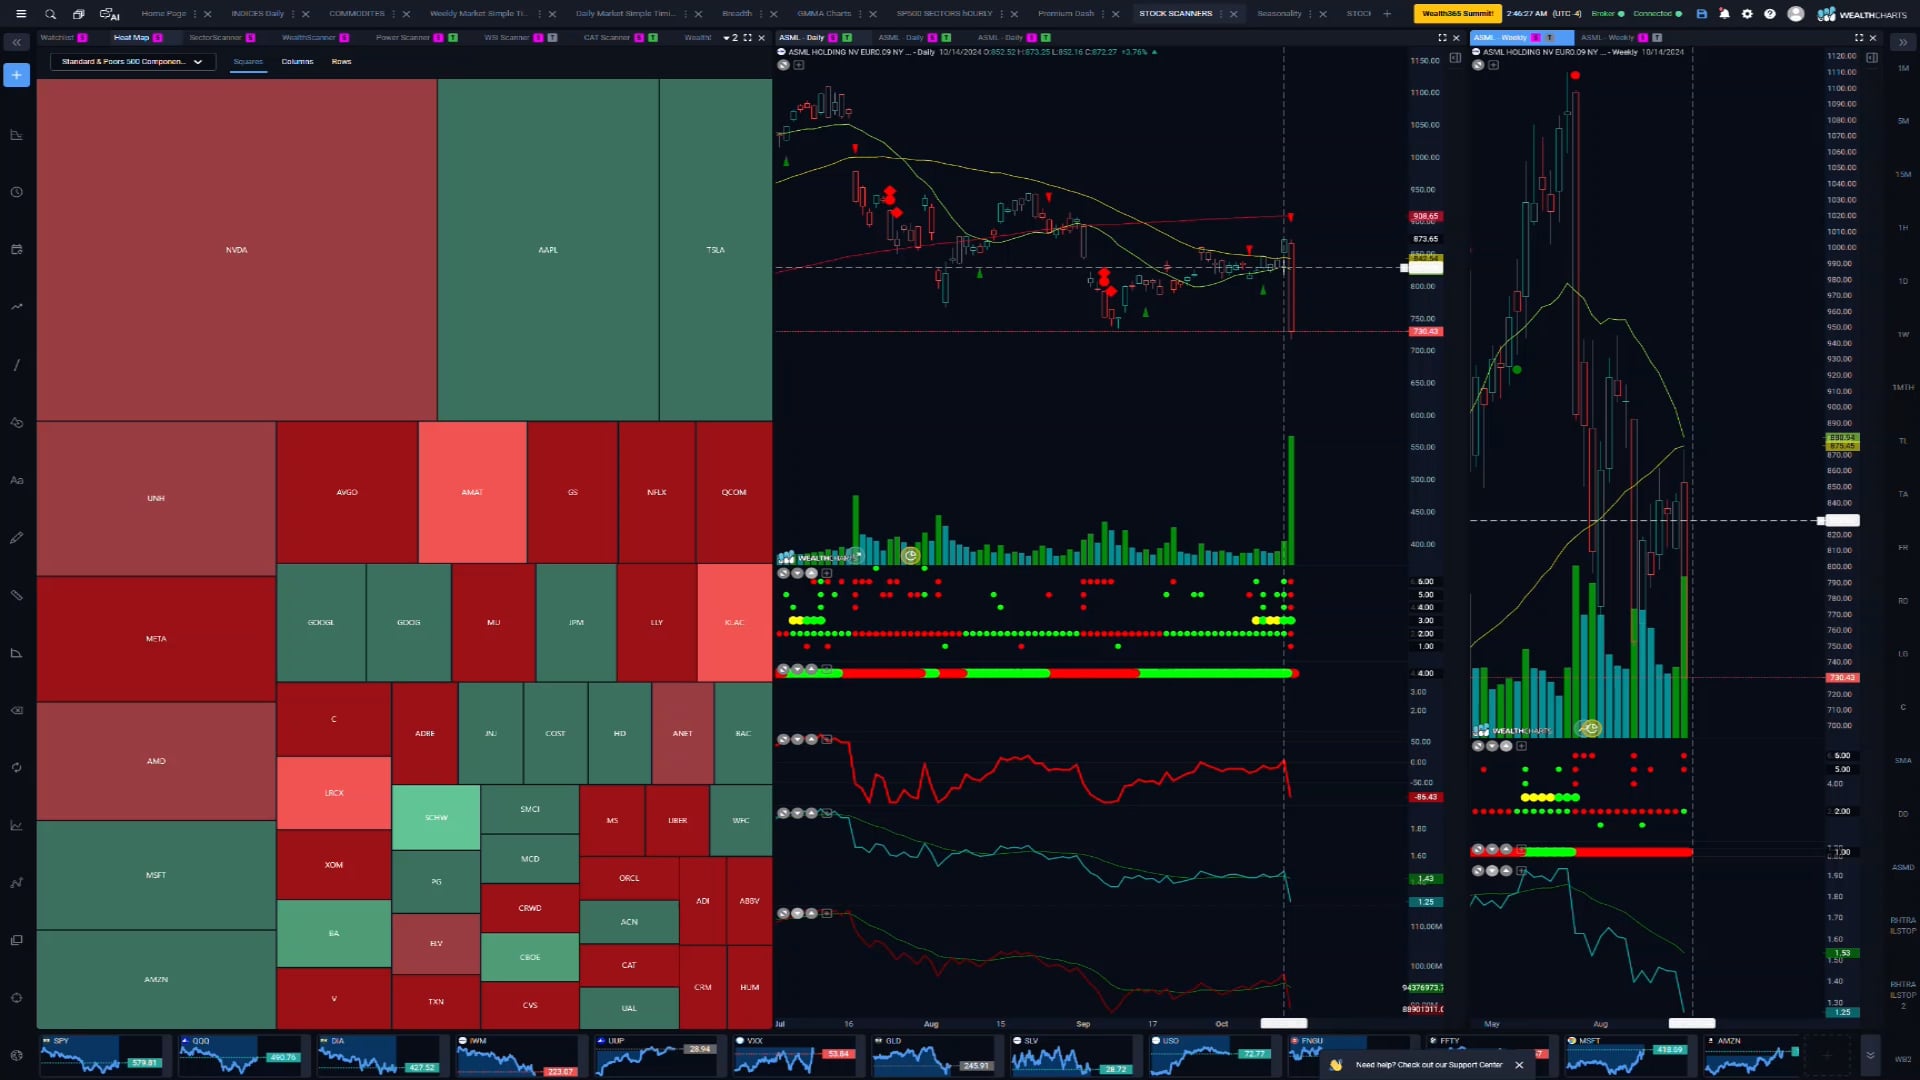This screenshot has height=1080, width=1920.
Task: Maximize the heat map panel
Action: point(747,38)
